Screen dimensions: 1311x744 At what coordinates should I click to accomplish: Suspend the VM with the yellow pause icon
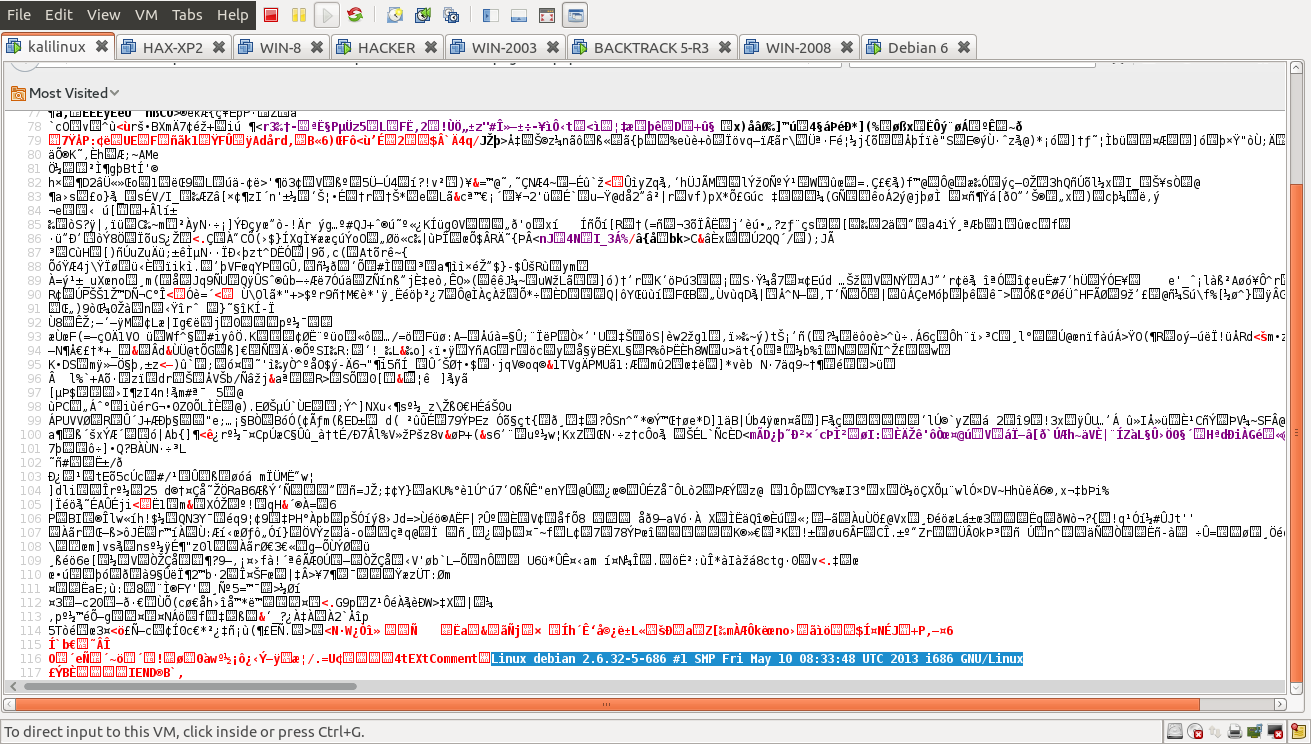pos(298,15)
